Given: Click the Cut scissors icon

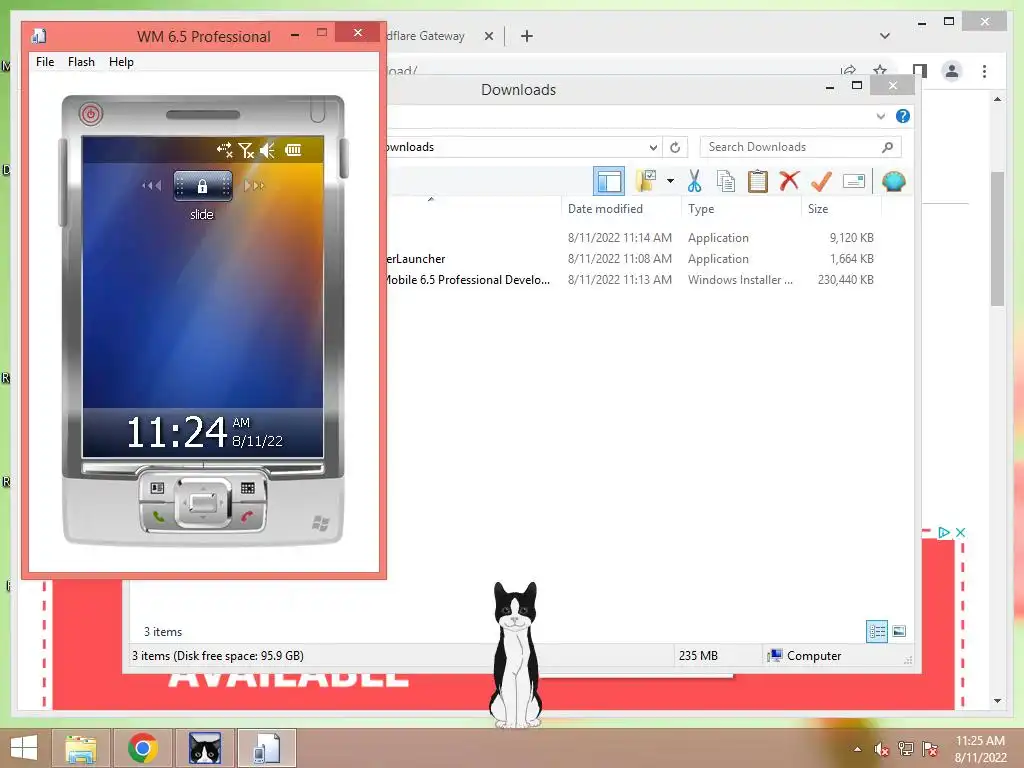Looking at the screenshot, I should tap(694, 181).
